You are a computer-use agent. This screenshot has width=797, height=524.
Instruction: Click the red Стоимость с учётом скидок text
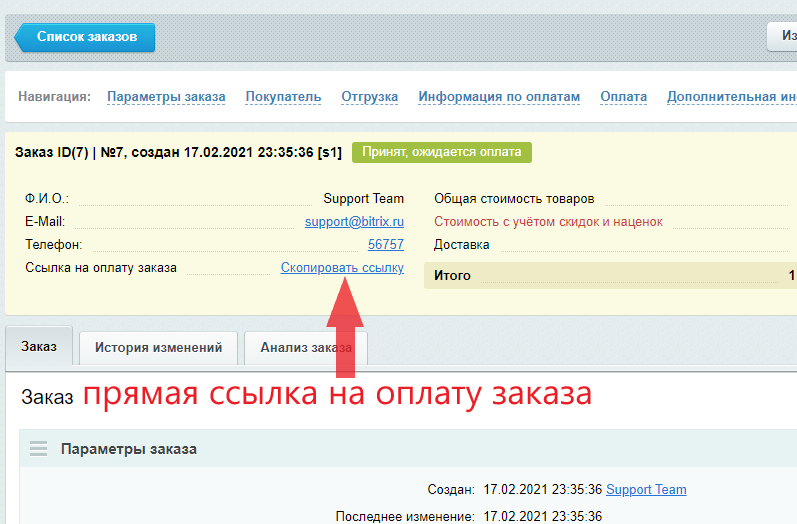[x=548, y=221]
